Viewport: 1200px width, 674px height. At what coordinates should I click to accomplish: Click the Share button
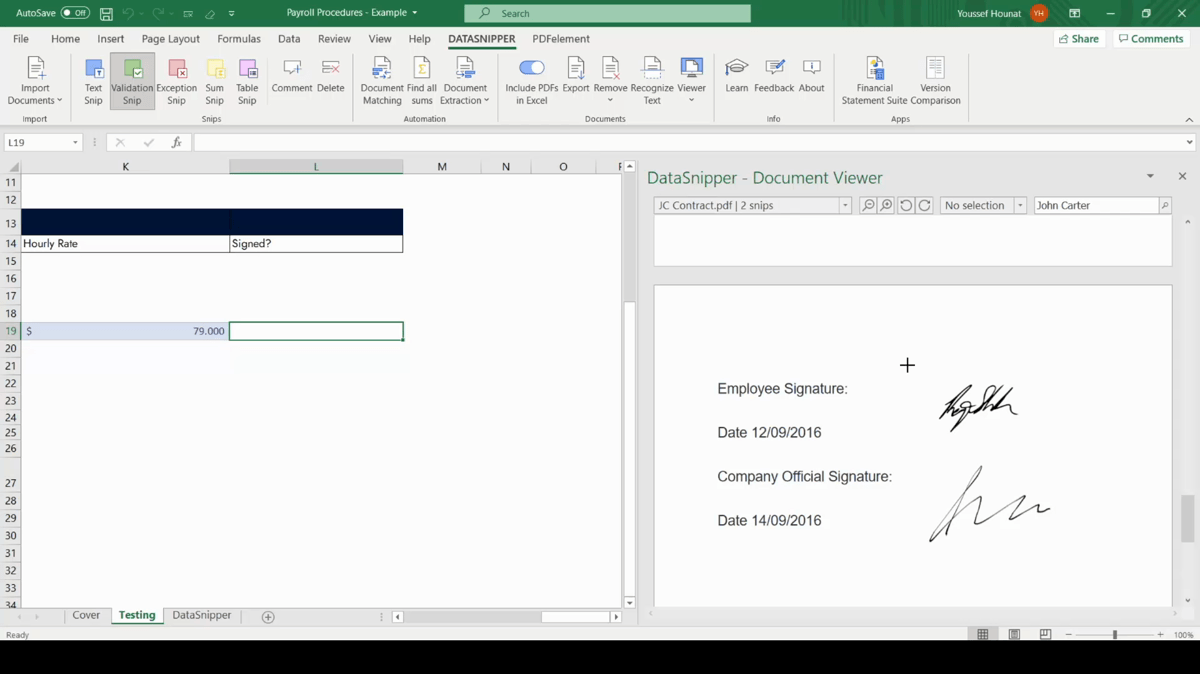tap(1079, 38)
